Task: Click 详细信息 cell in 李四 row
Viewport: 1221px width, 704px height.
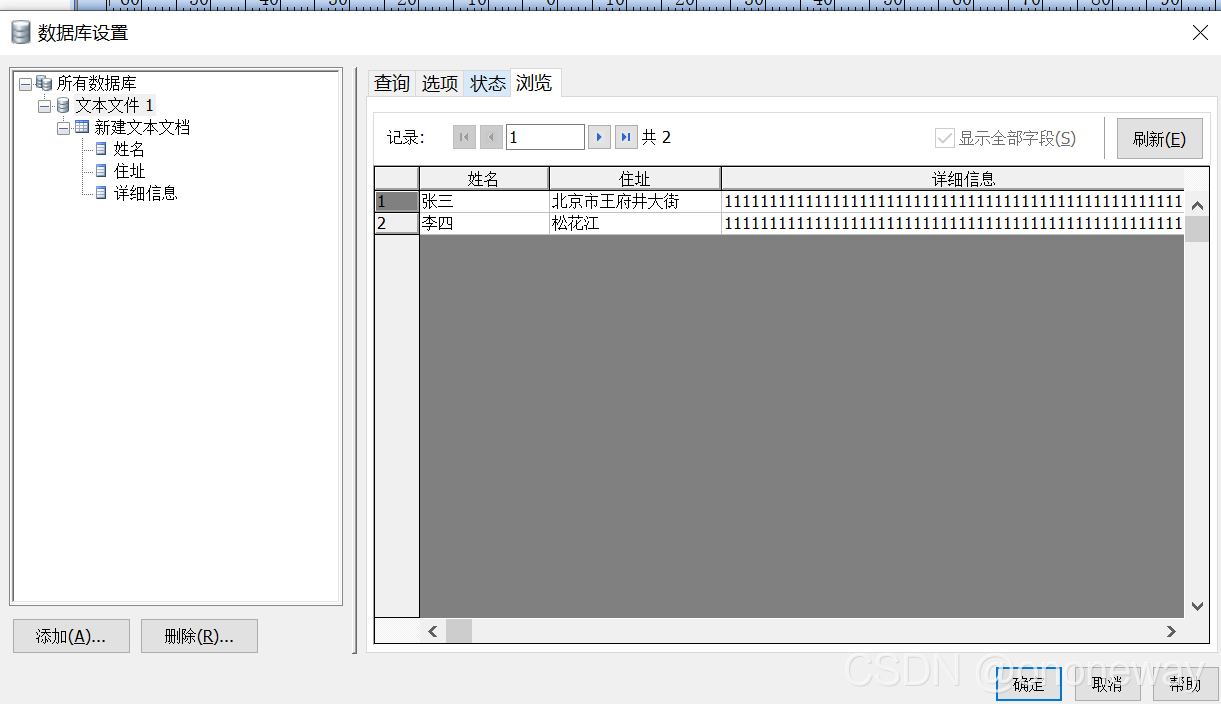Action: pyautogui.click(x=953, y=224)
